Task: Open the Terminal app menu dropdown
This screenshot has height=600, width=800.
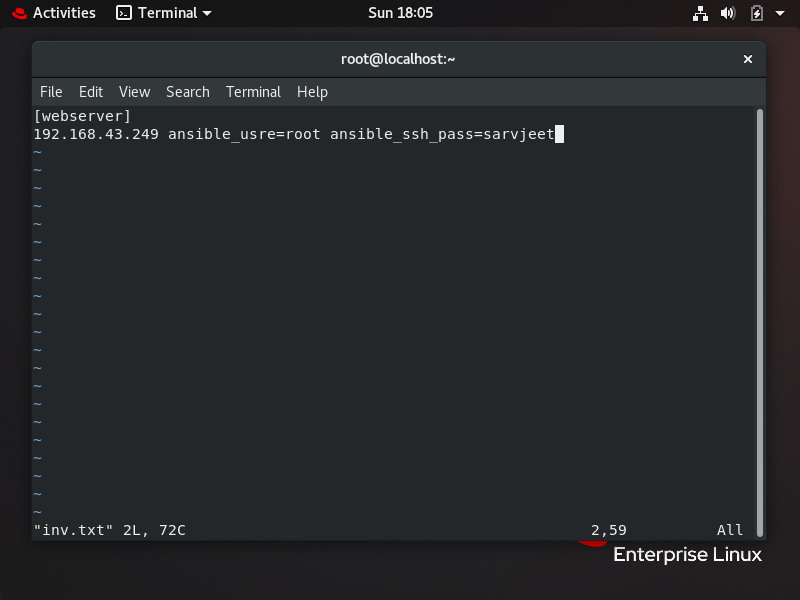Action: (x=164, y=13)
